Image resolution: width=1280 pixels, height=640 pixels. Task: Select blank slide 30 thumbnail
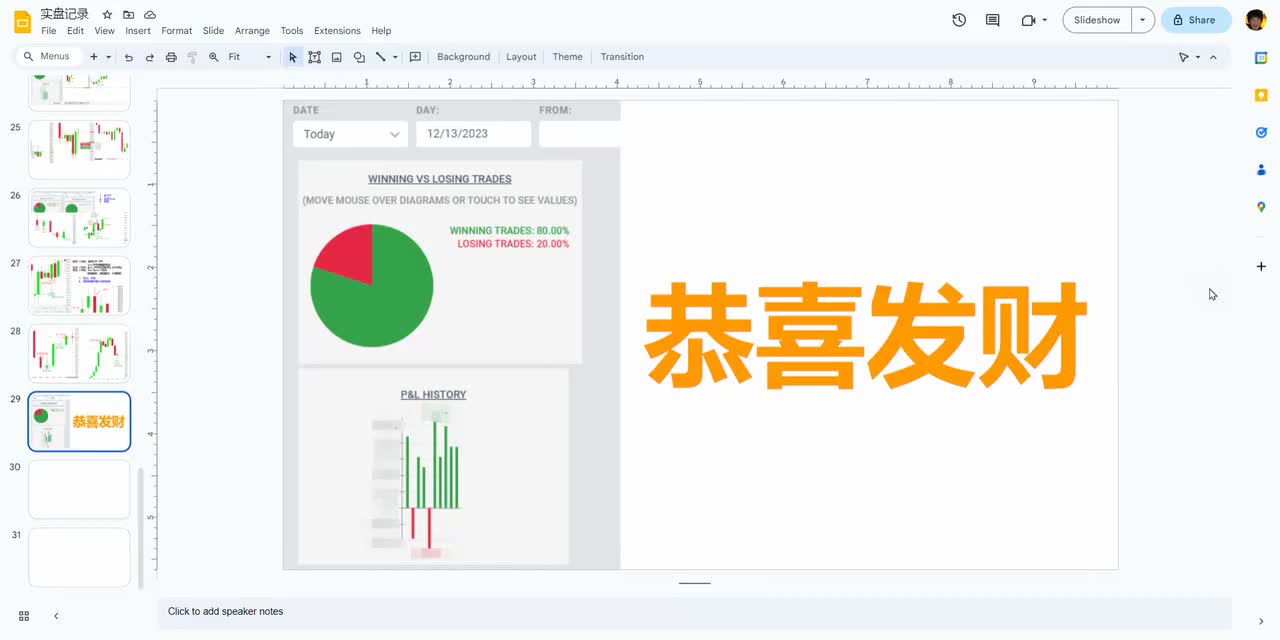[x=79, y=490]
